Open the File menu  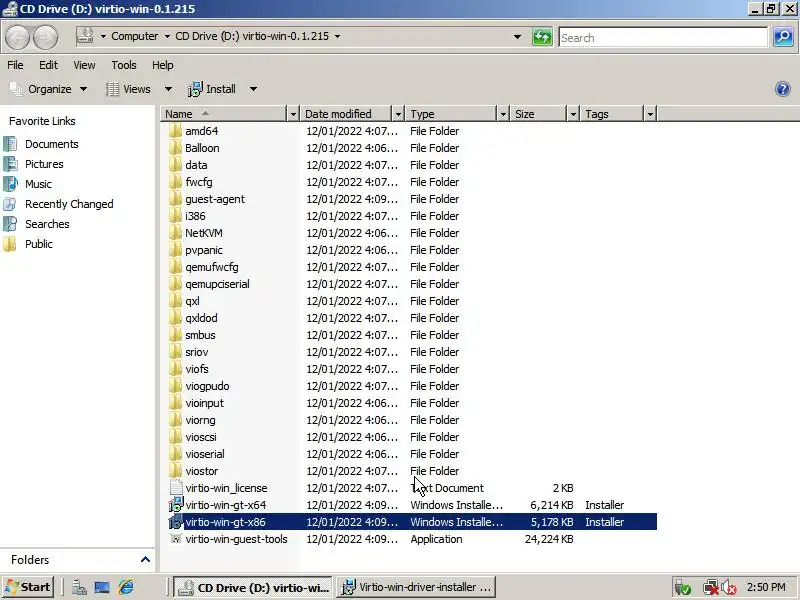(x=15, y=65)
